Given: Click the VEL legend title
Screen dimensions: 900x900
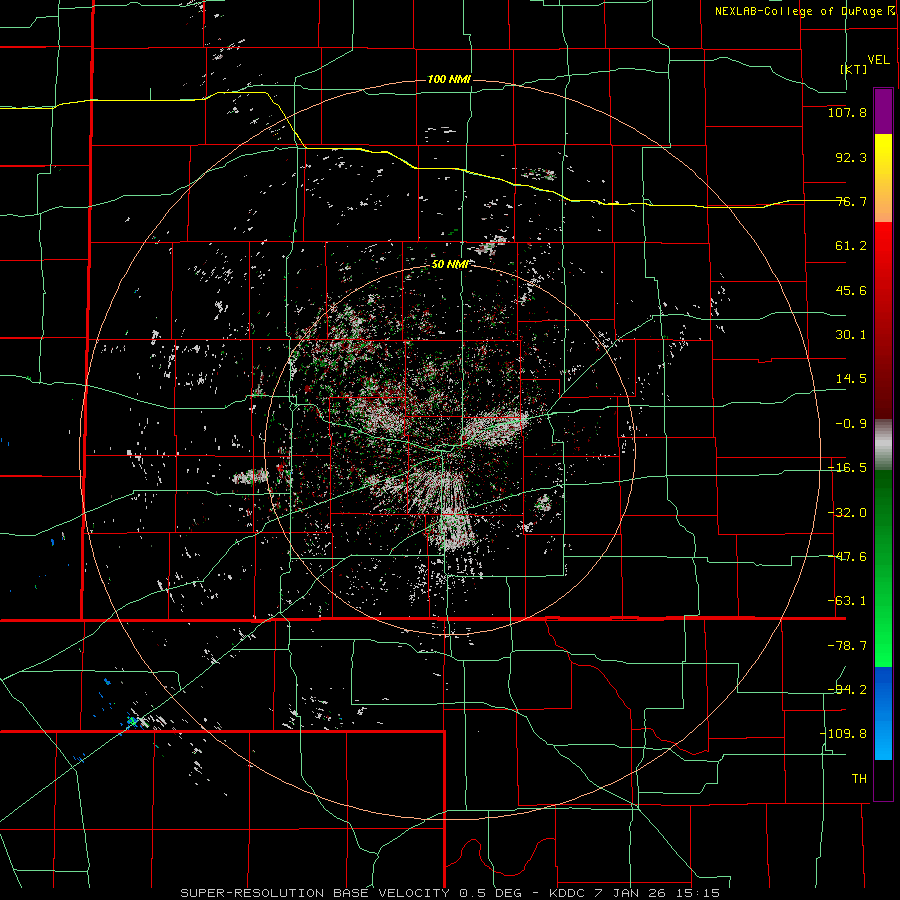Looking at the screenshot, I should [878, 60].
